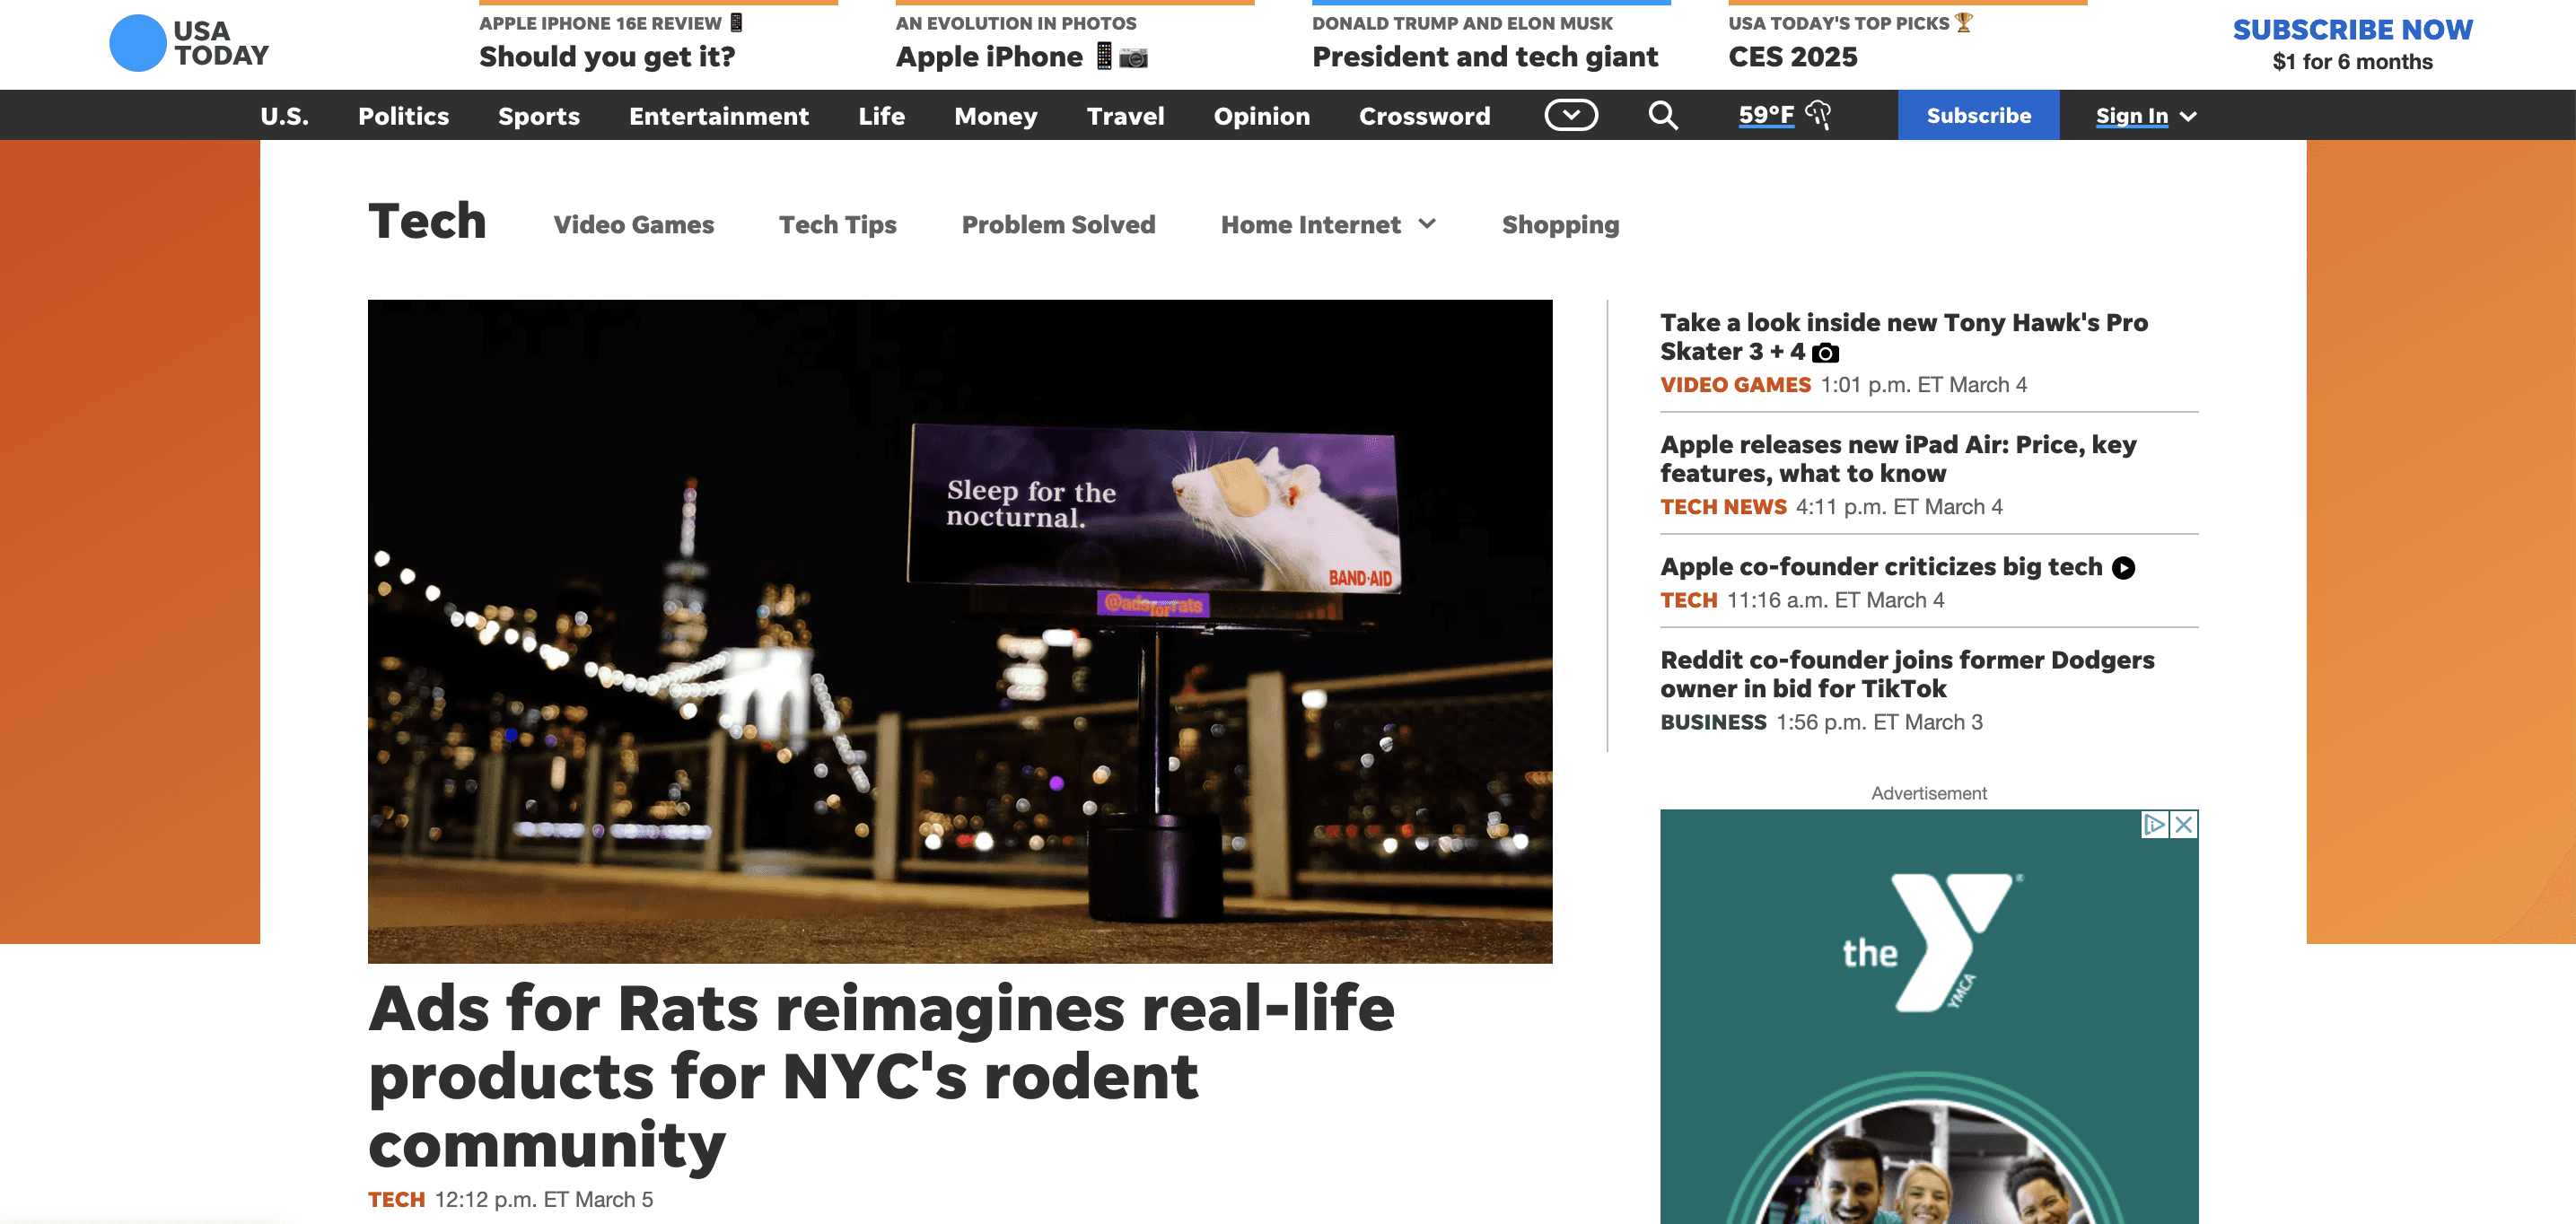Click the trophy icon by Top Picks

(x=1964, y=22)
